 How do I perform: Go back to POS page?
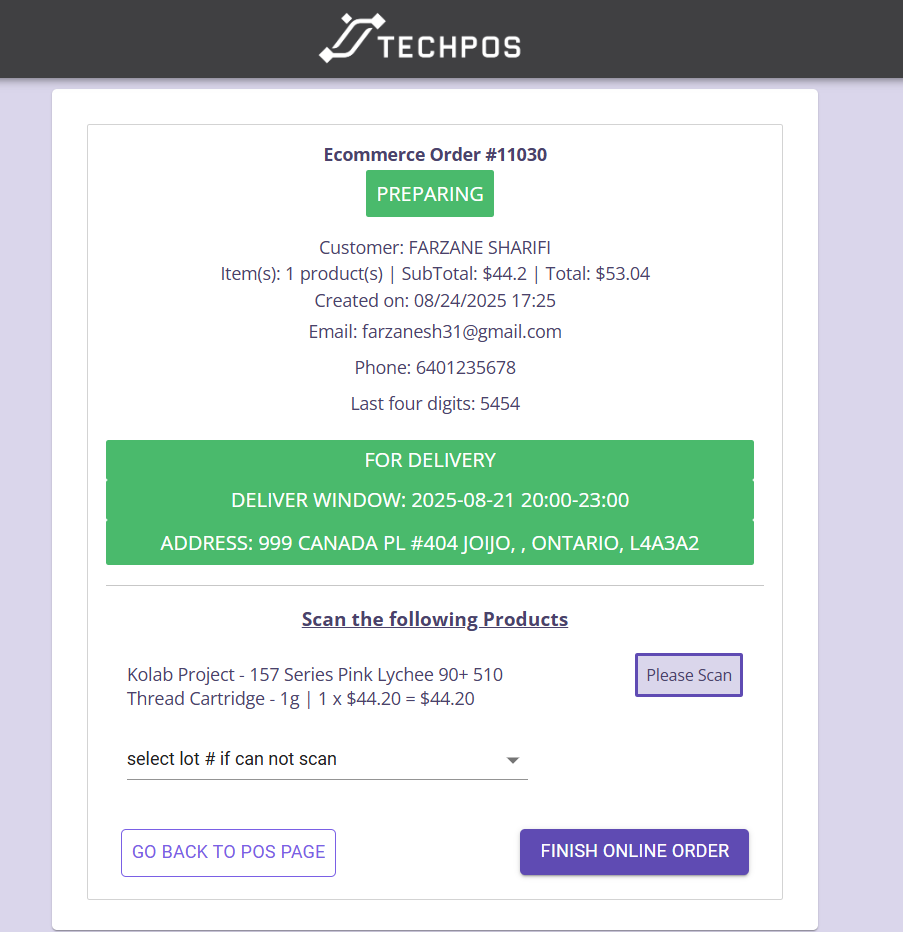228,852
